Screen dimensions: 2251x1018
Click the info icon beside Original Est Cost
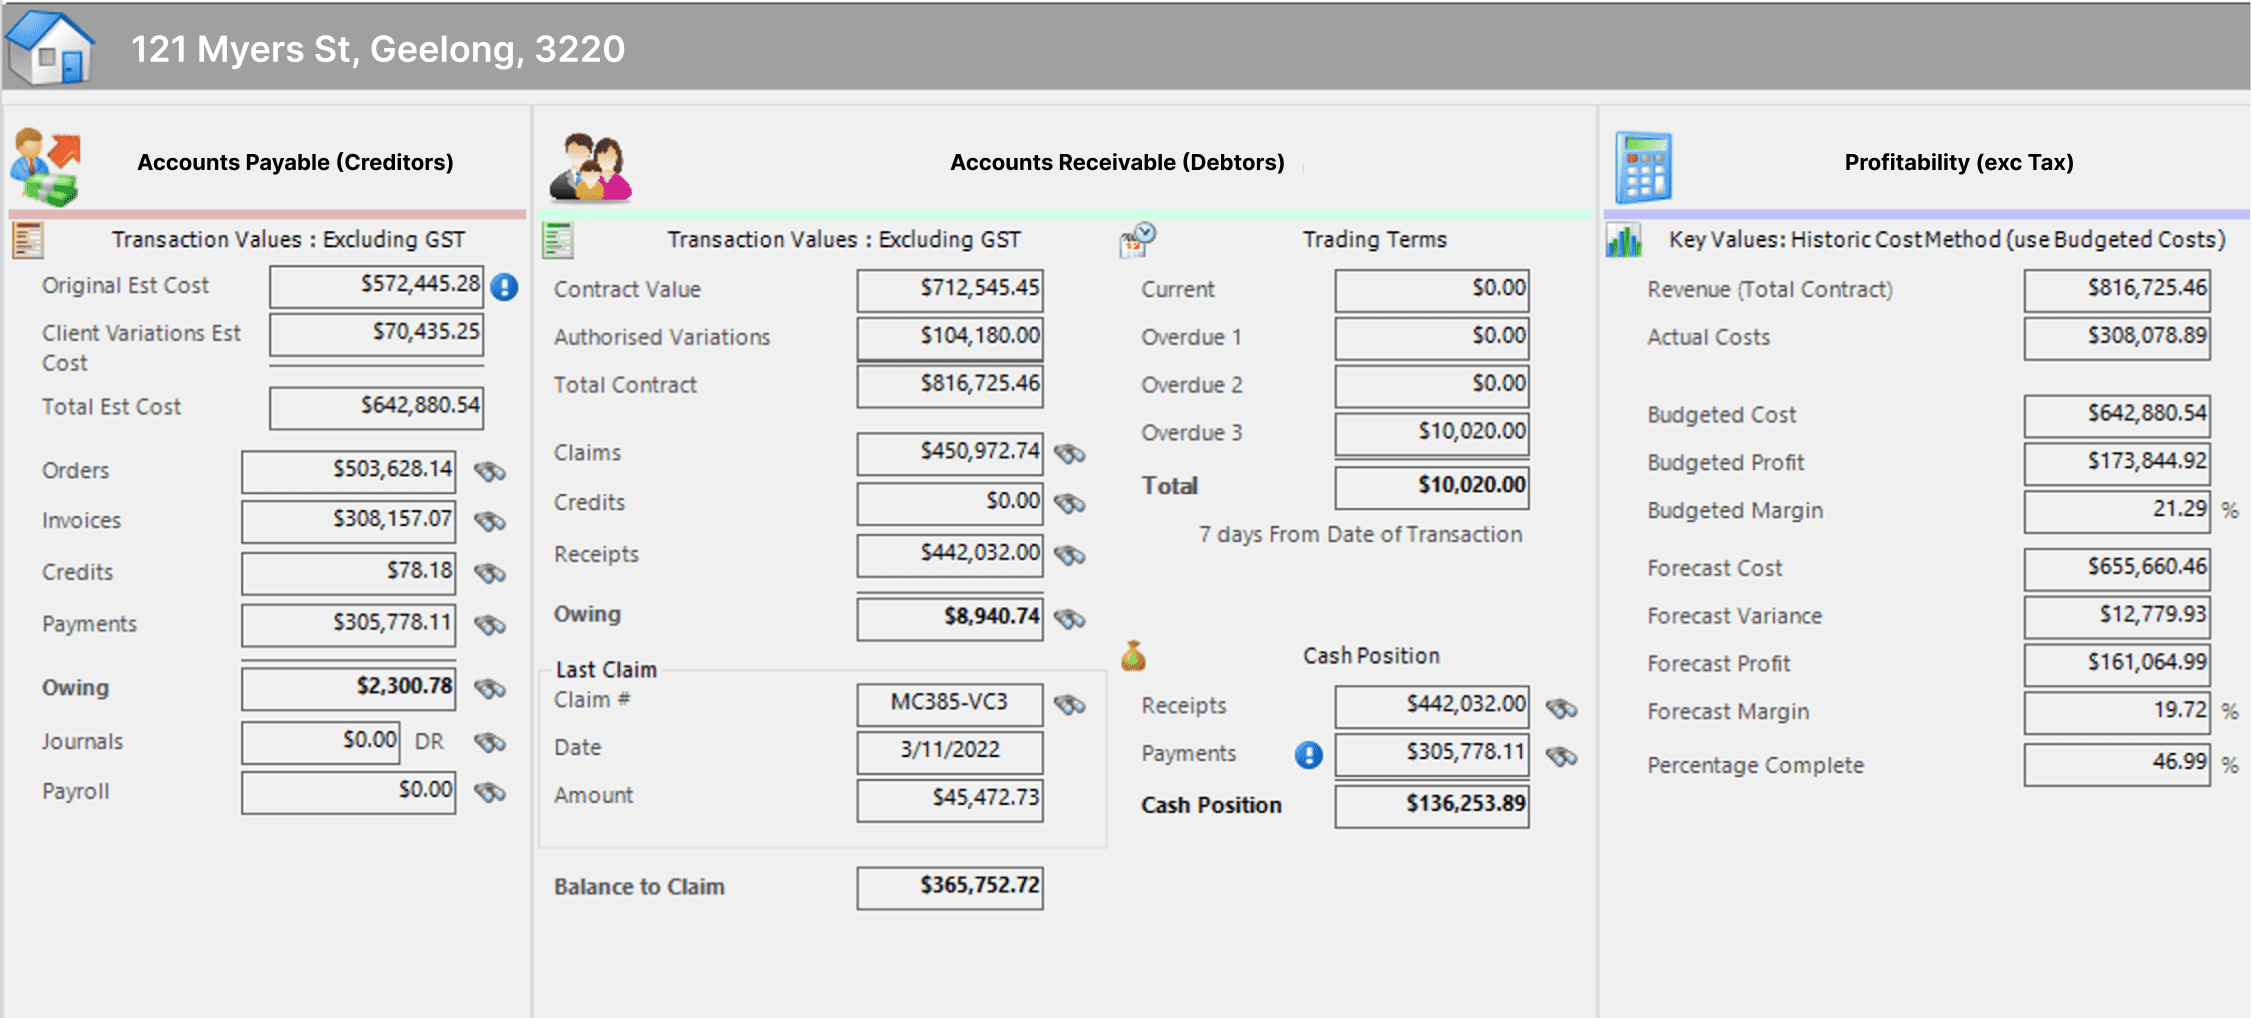pos(505,288)
